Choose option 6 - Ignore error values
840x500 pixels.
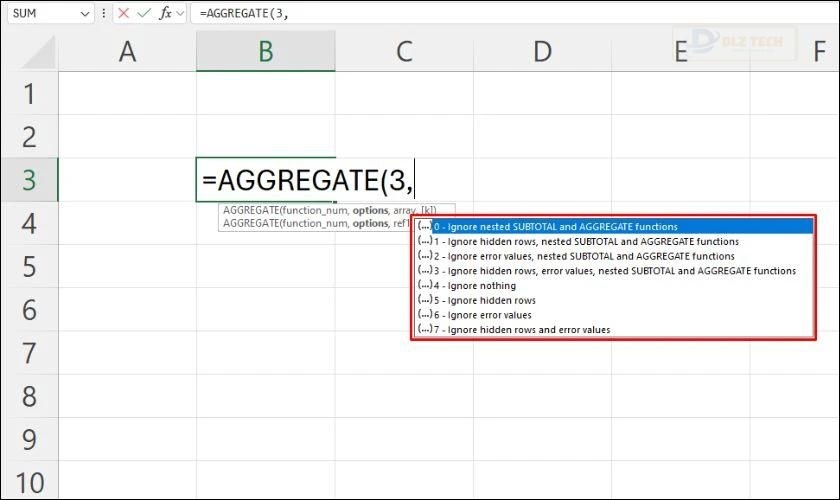tap(614, 315)
